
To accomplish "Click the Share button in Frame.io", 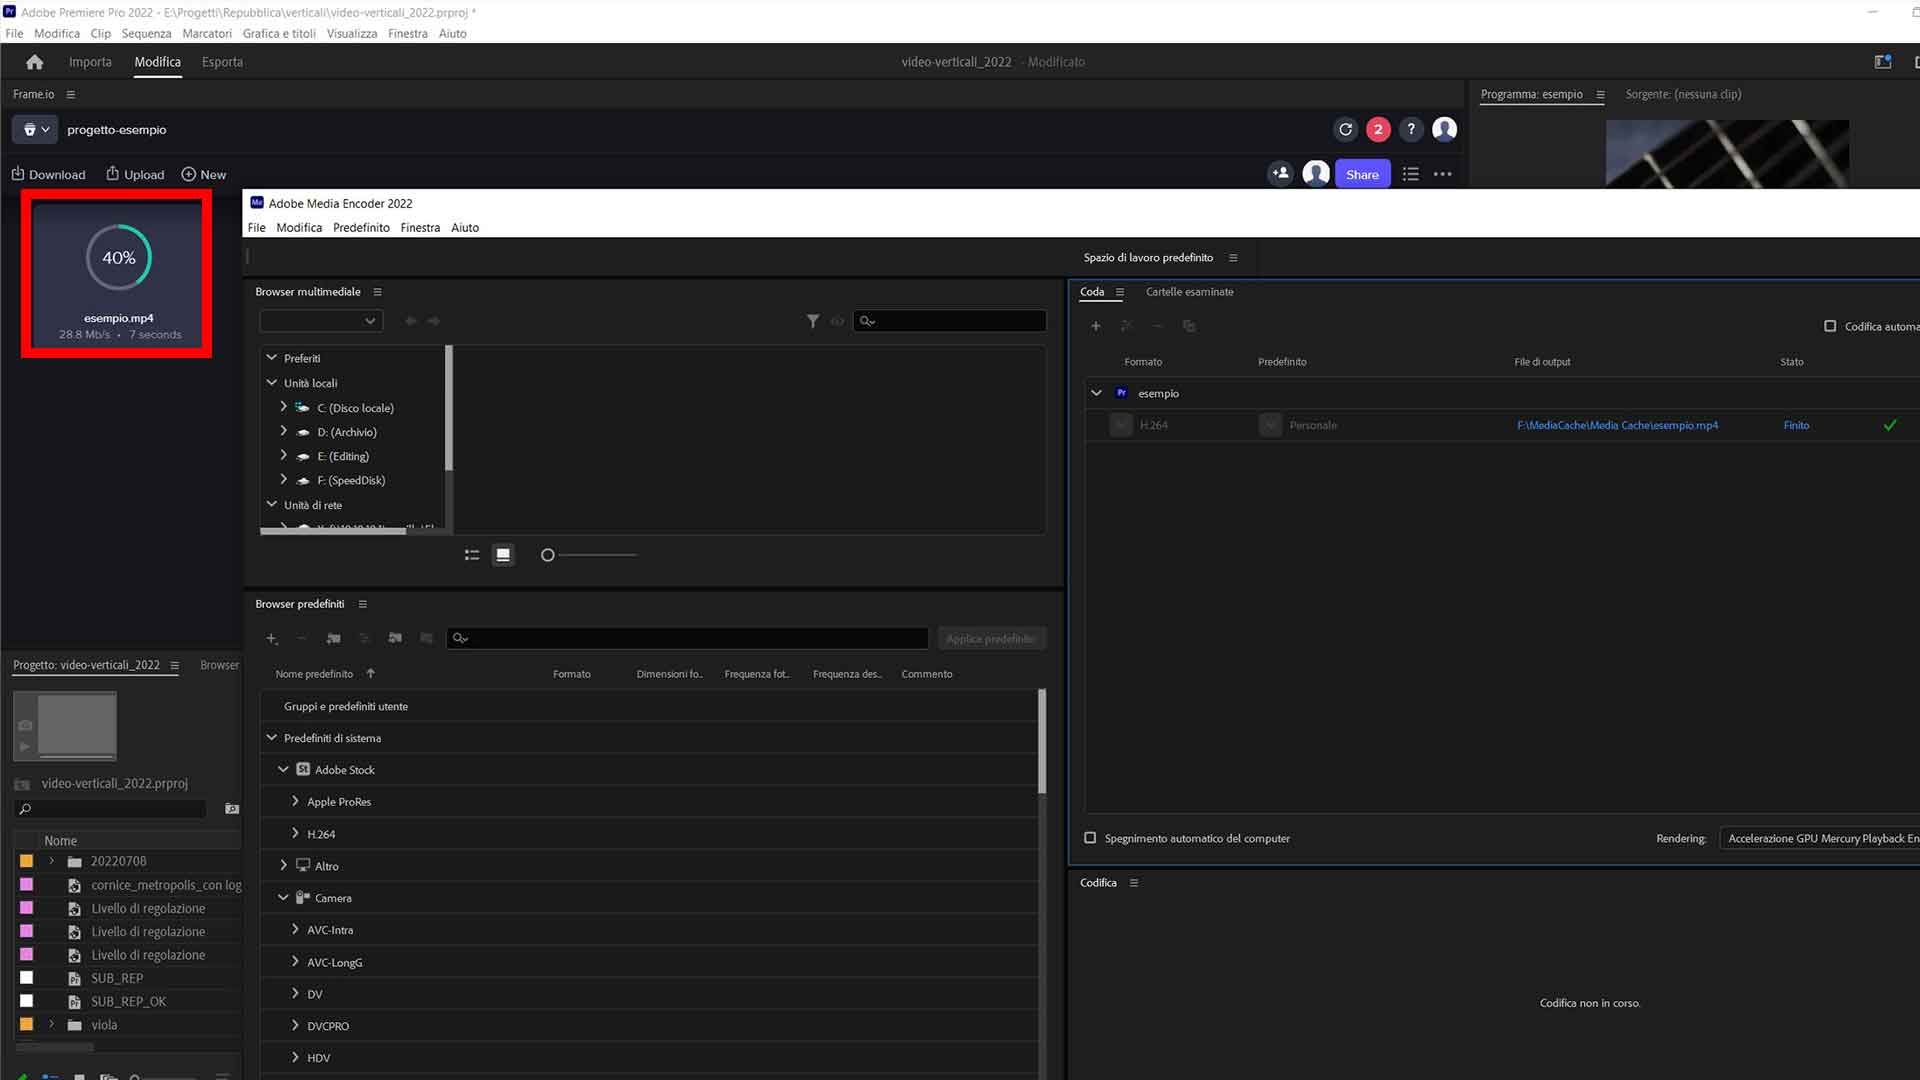I will pyautogui.click(x=1362, y=173).
